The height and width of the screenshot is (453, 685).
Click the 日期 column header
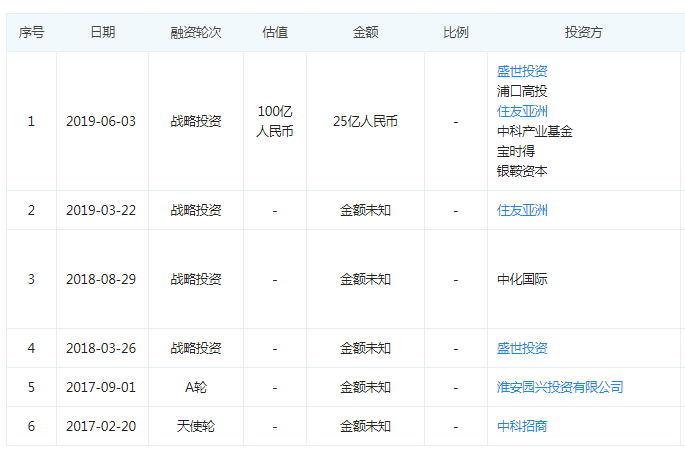click(x=103, y=32)
